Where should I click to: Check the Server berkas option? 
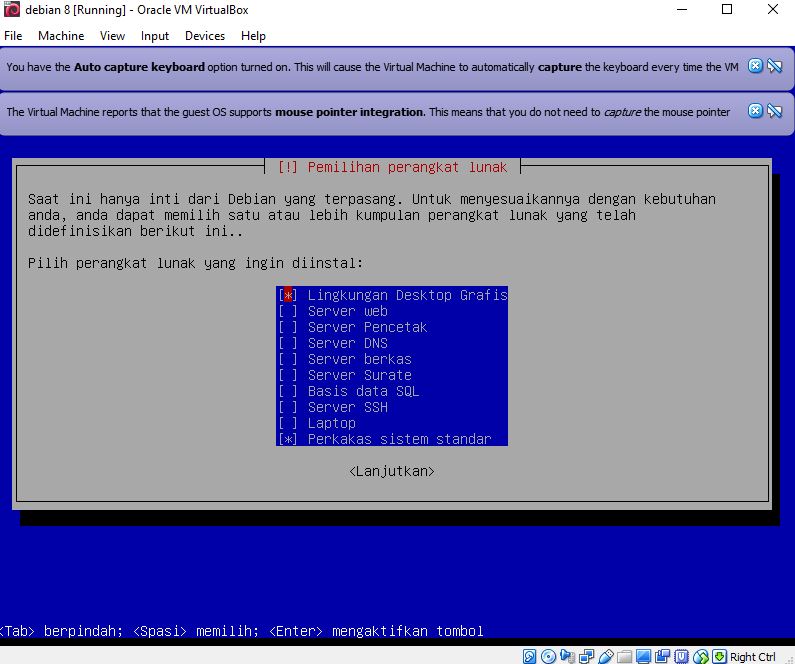[x=392, y=359]
